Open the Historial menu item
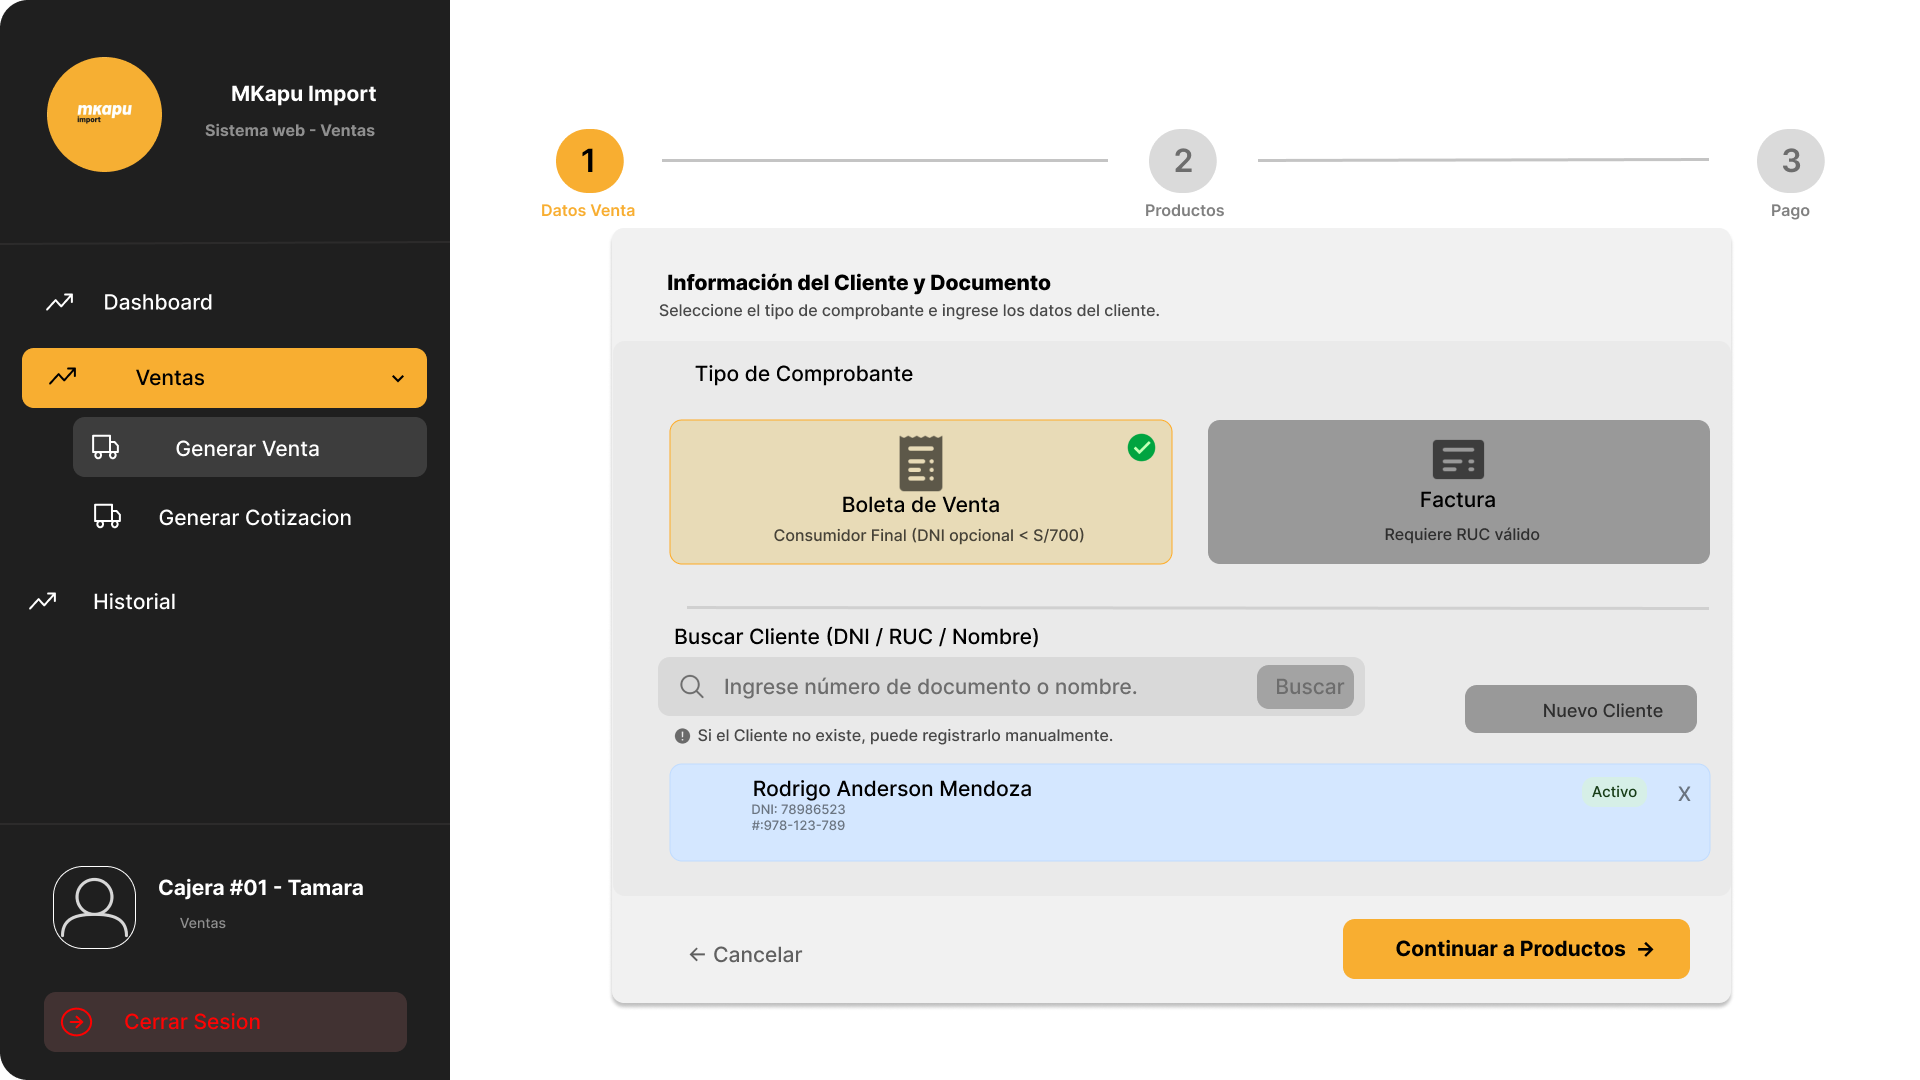Viewport: 1920px width, 1080px height. (134, 601)
